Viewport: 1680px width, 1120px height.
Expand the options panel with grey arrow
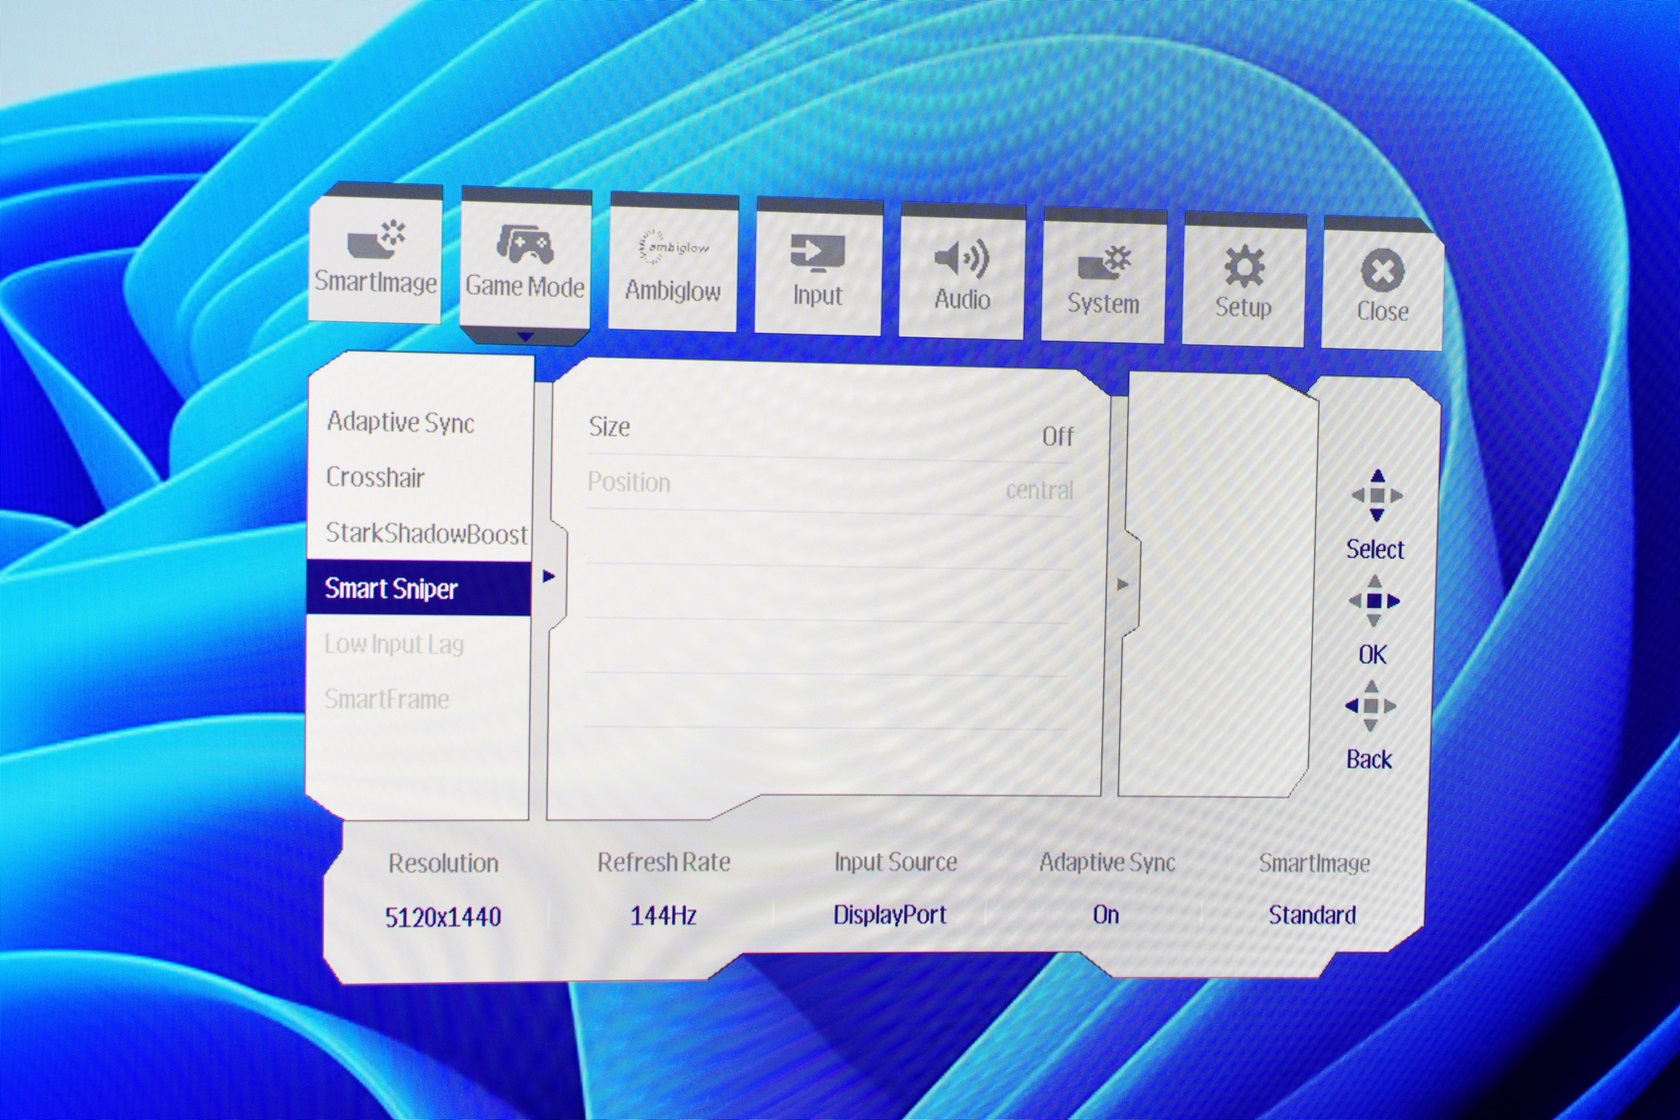click(x=1123, y=584)
